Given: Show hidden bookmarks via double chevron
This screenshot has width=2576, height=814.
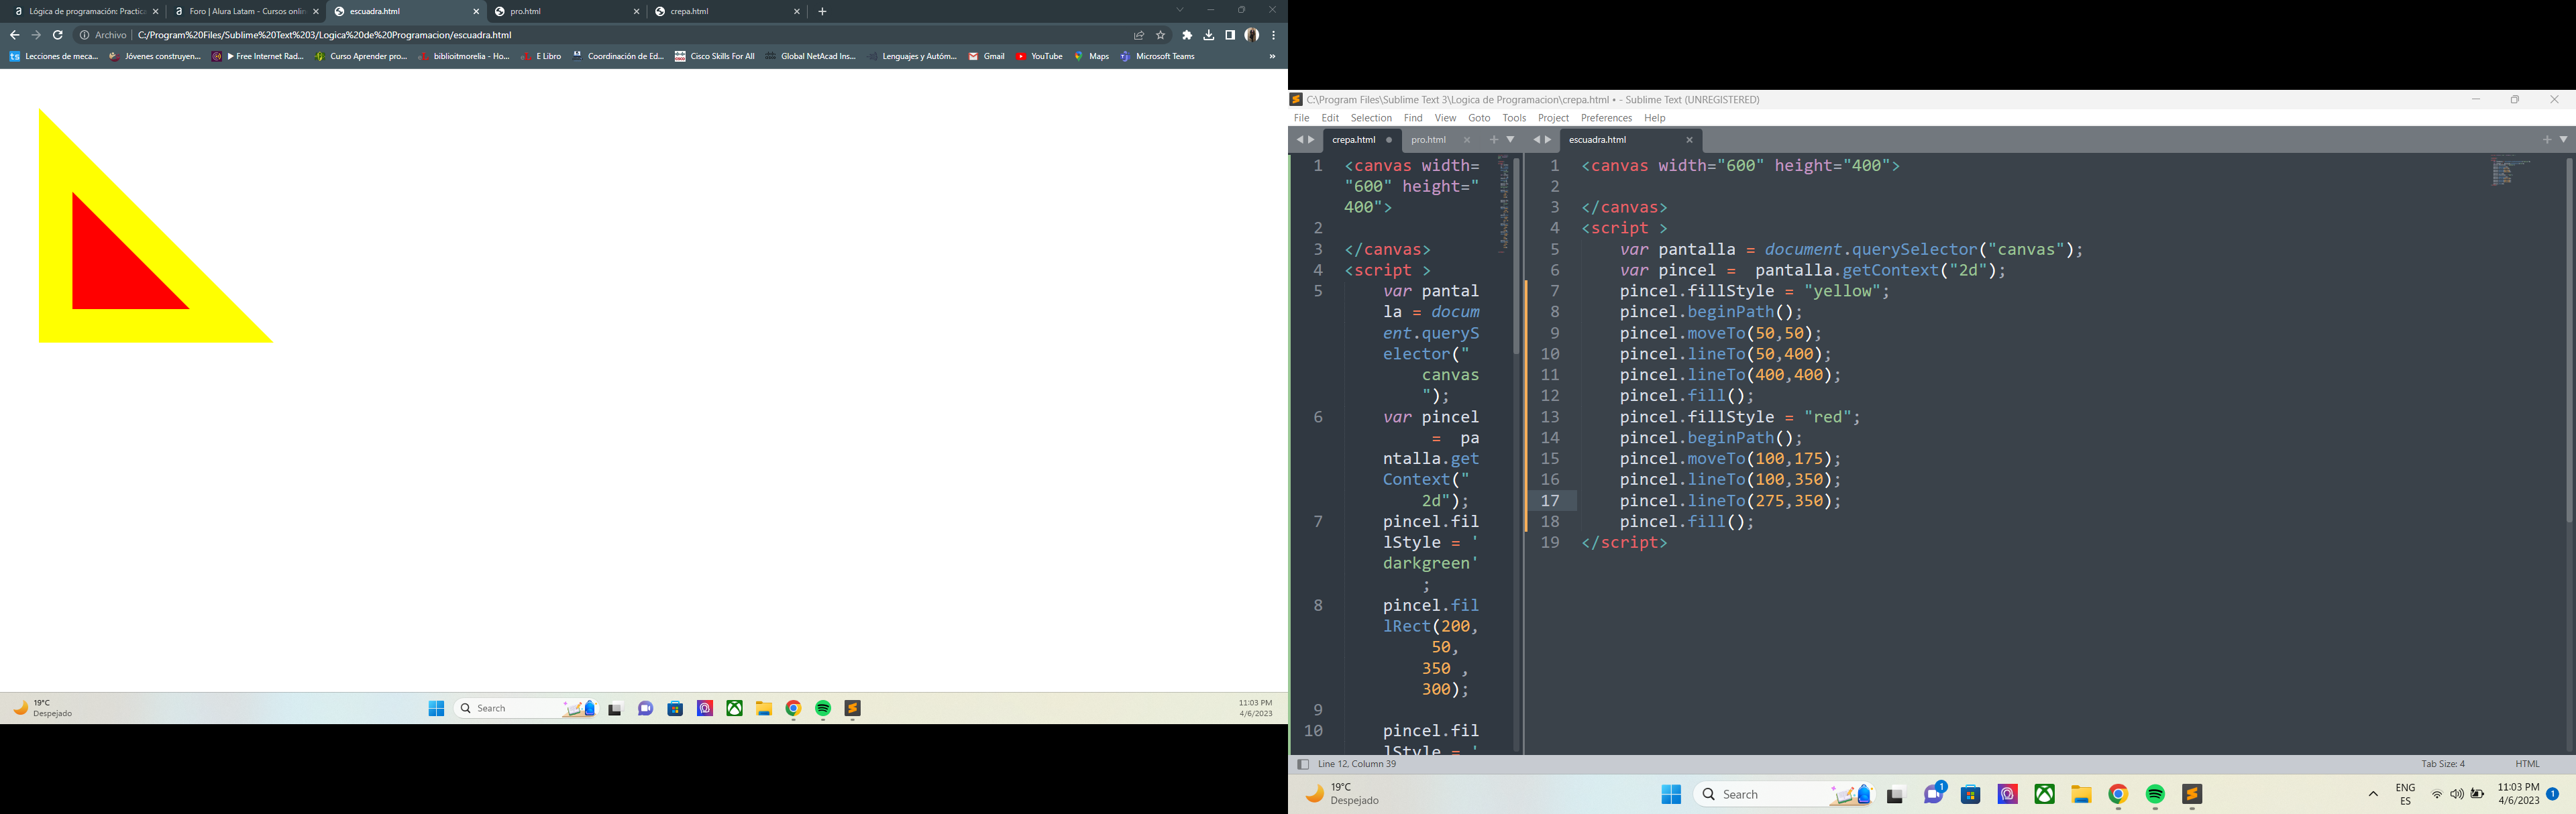Looking at the screenshot, I should tap(1272, 57).
